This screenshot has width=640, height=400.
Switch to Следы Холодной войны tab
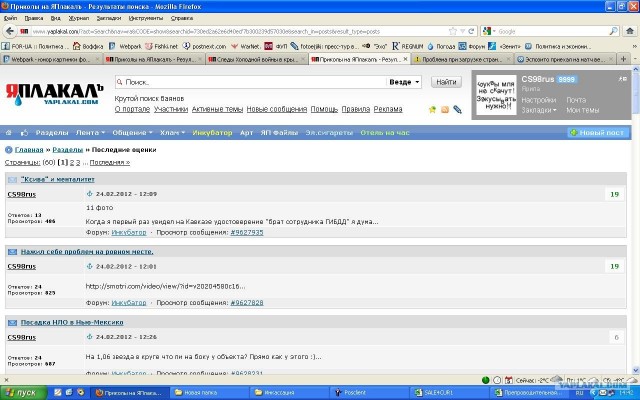256,60
